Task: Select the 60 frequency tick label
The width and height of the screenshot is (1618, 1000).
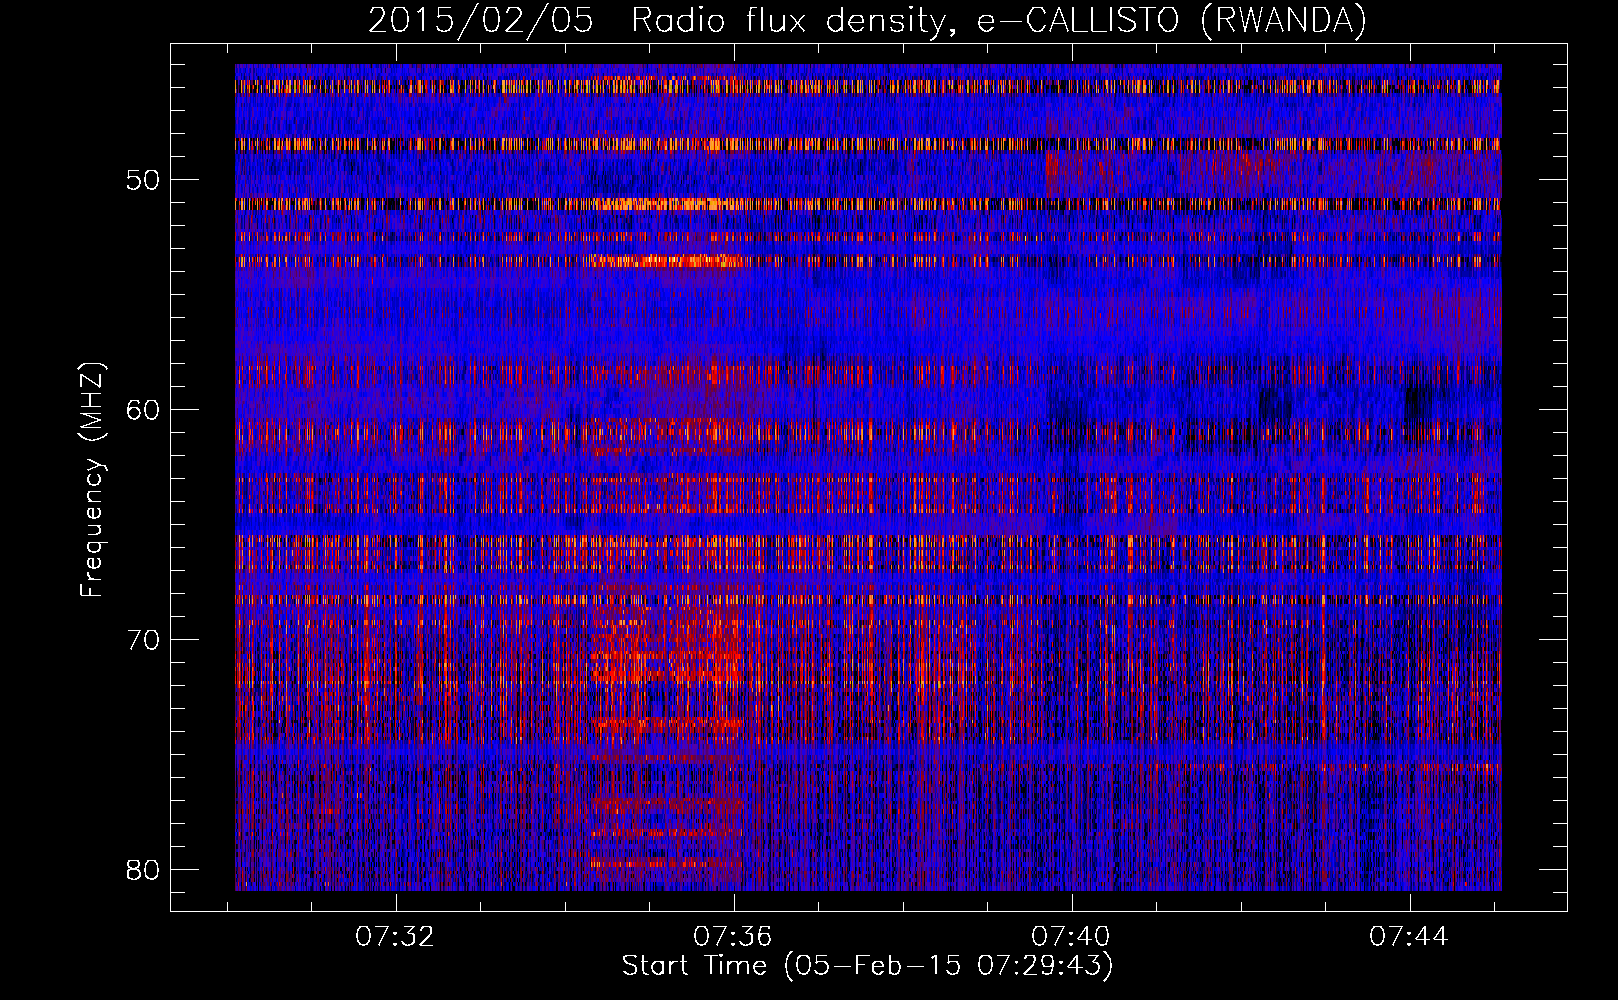Action: pos(144,409)
